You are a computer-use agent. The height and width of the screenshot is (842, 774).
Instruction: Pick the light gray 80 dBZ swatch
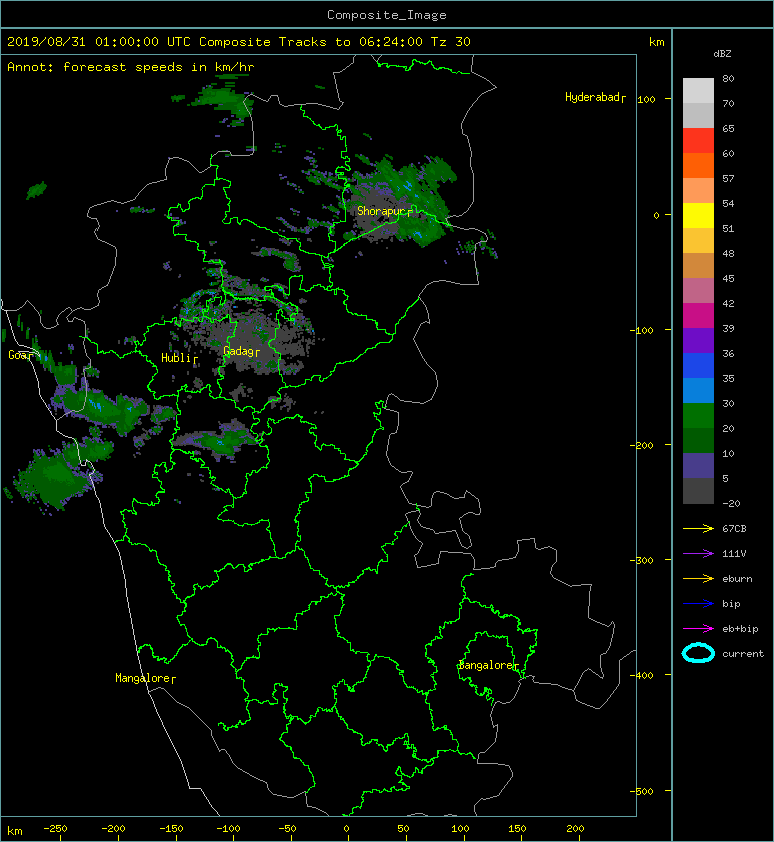pyautogui.click(x=698, y=90)
